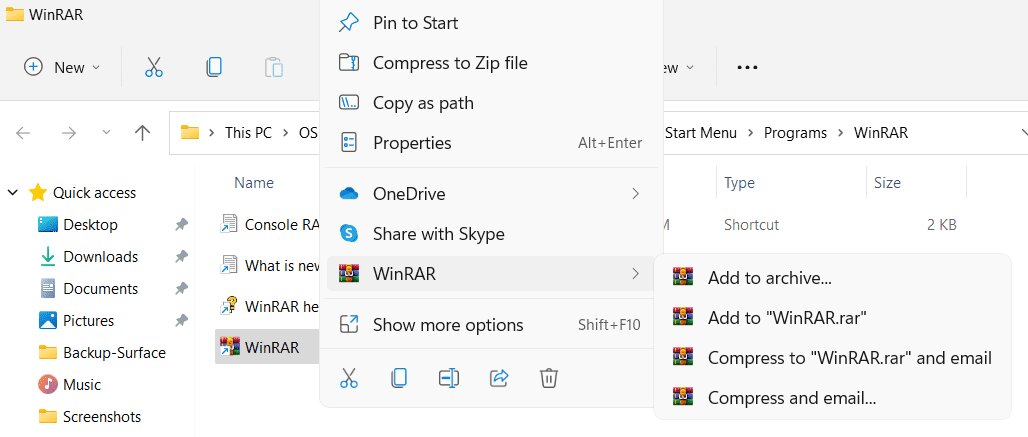1028x437 pixels.
Task: Sort by the Type column header
Action: tap(739, 183)
